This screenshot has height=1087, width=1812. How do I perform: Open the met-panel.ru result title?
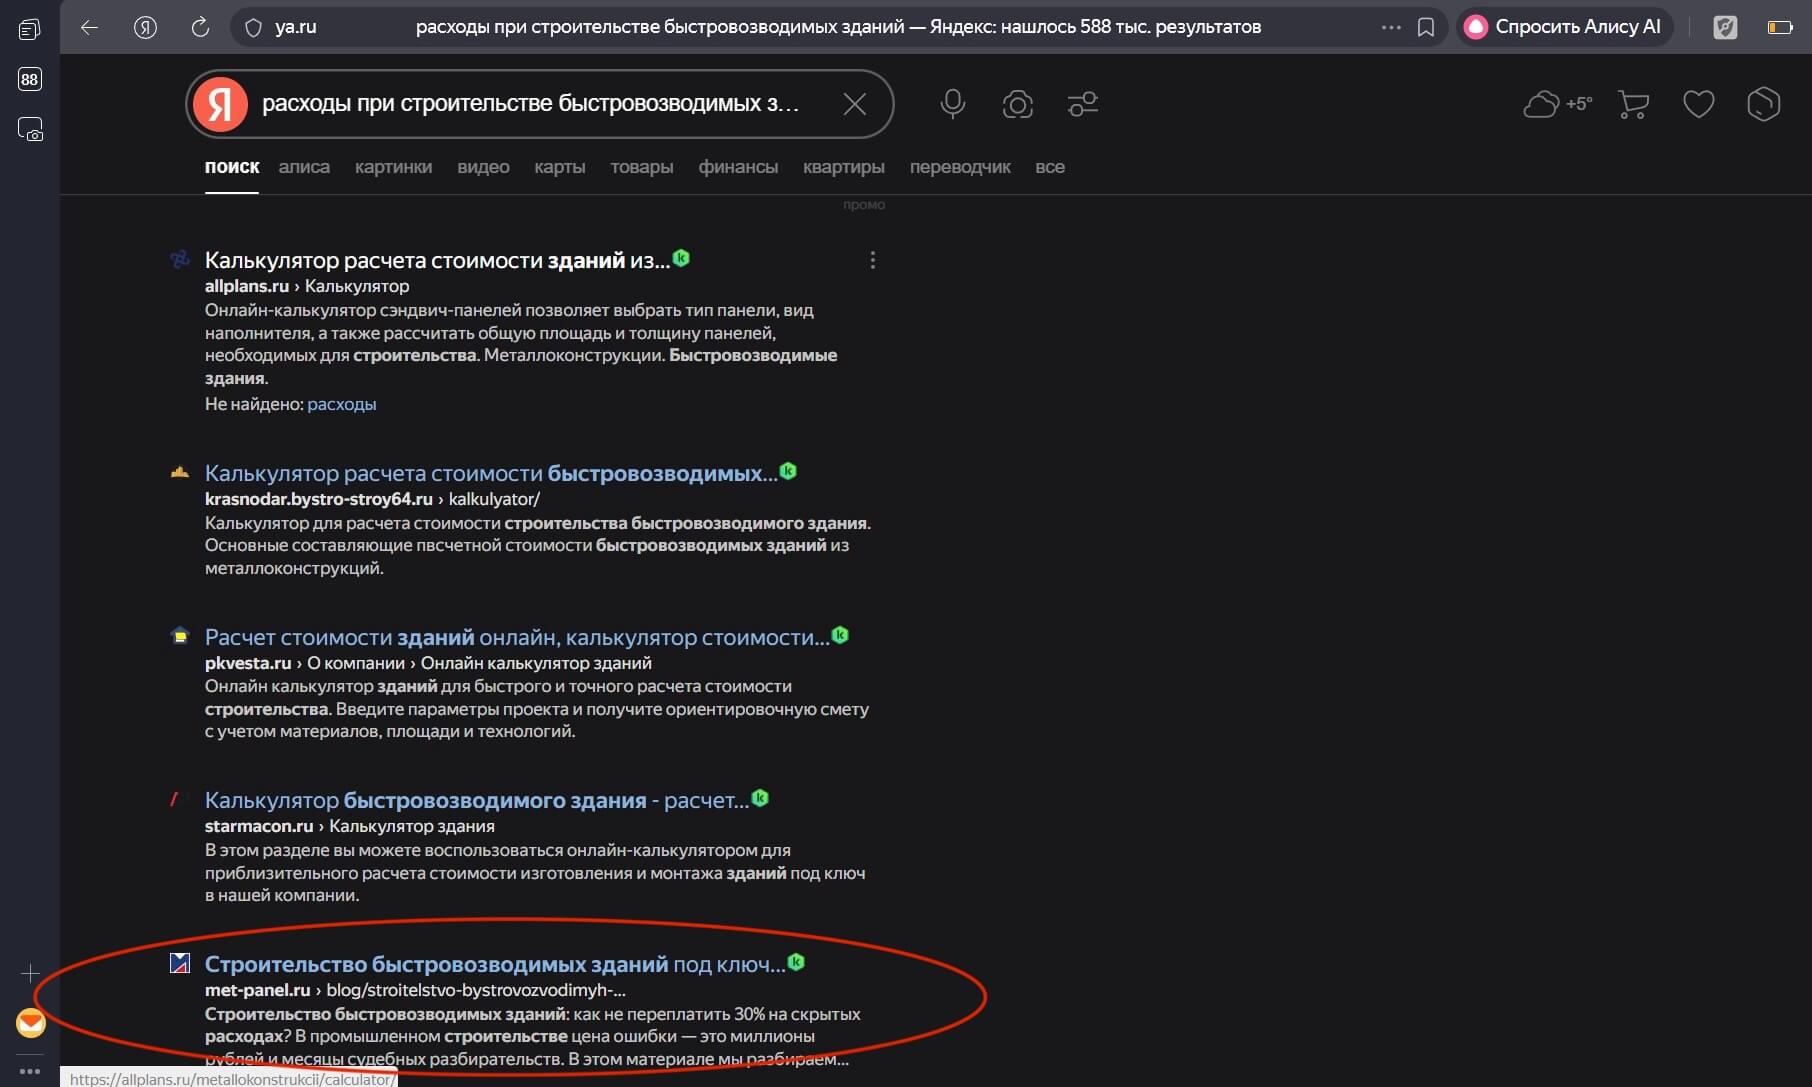[495, 964]
